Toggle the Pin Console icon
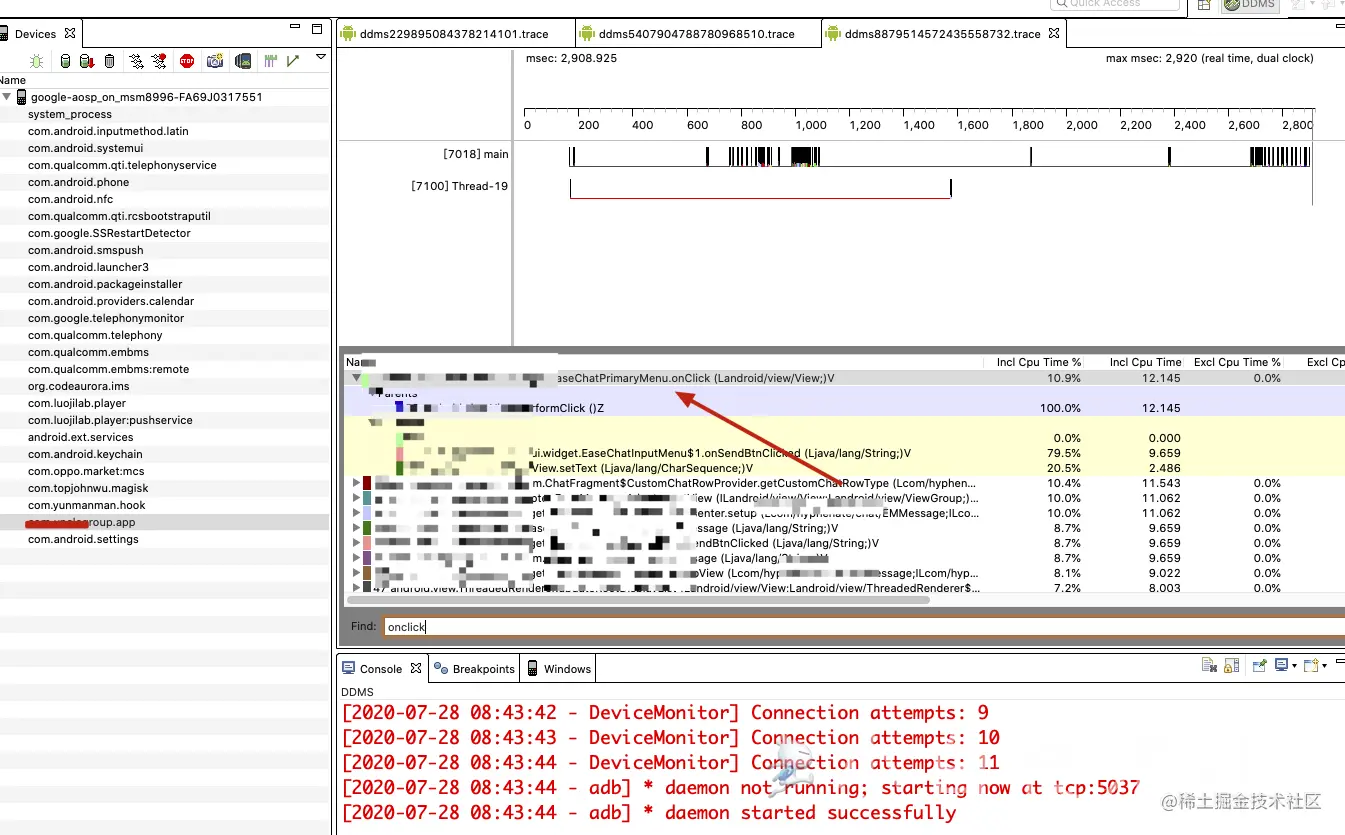This screenshot has width=1345, height=835. (1260, 665)
